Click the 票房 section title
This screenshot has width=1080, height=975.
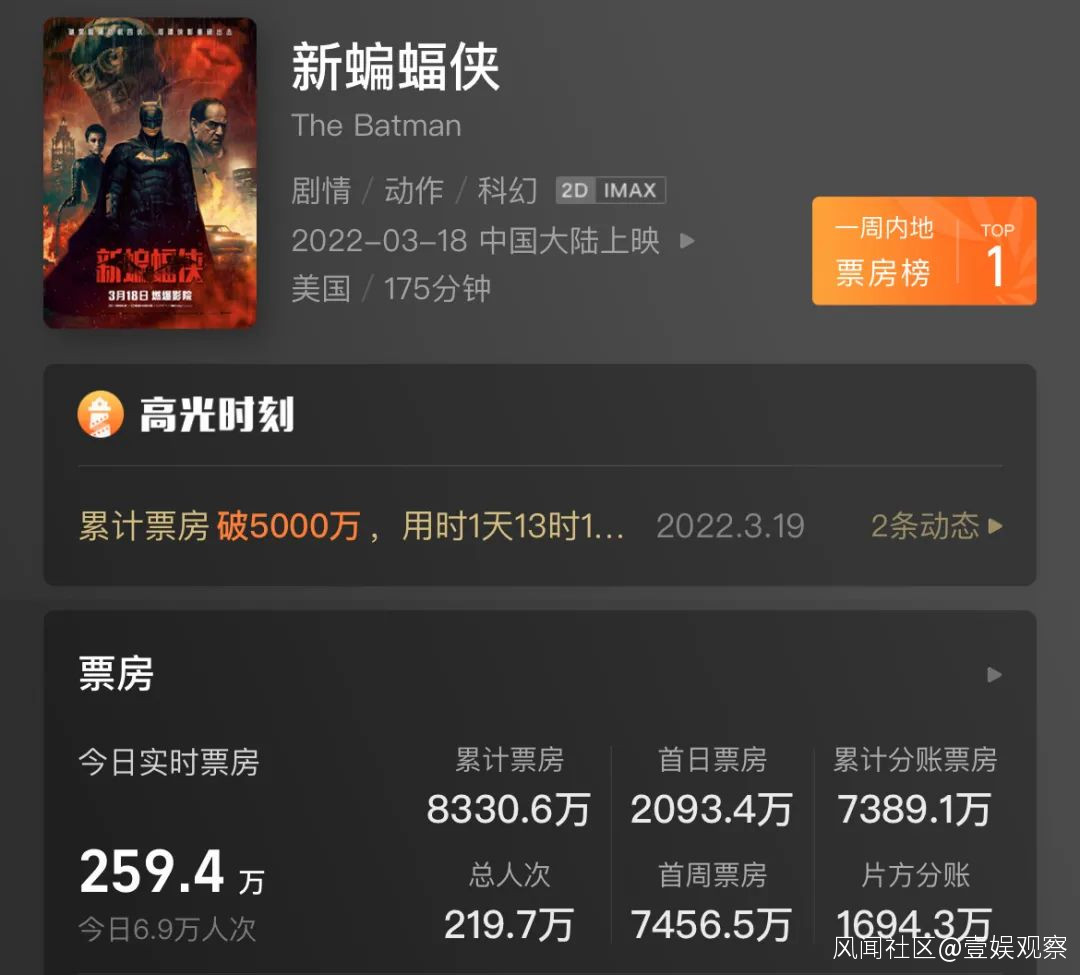point(116,673)
